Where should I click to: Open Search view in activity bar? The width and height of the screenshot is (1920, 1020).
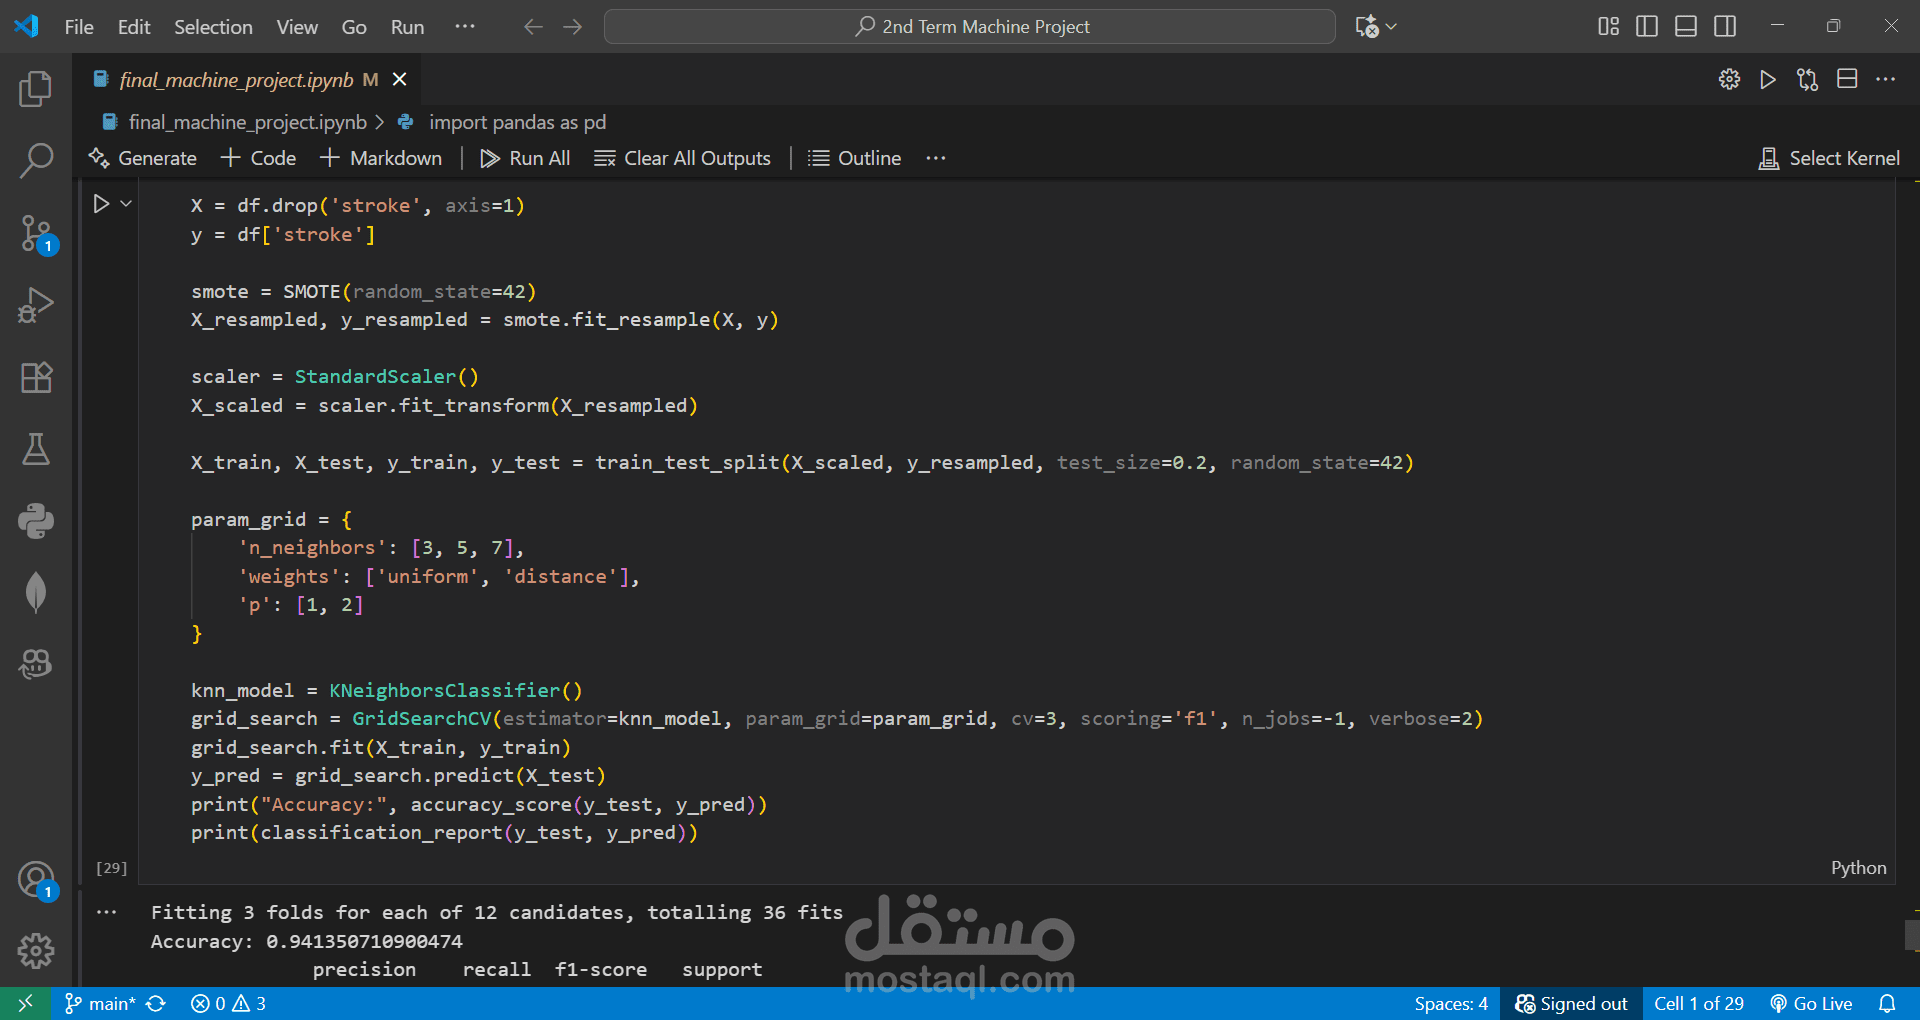tap(36, 160)
